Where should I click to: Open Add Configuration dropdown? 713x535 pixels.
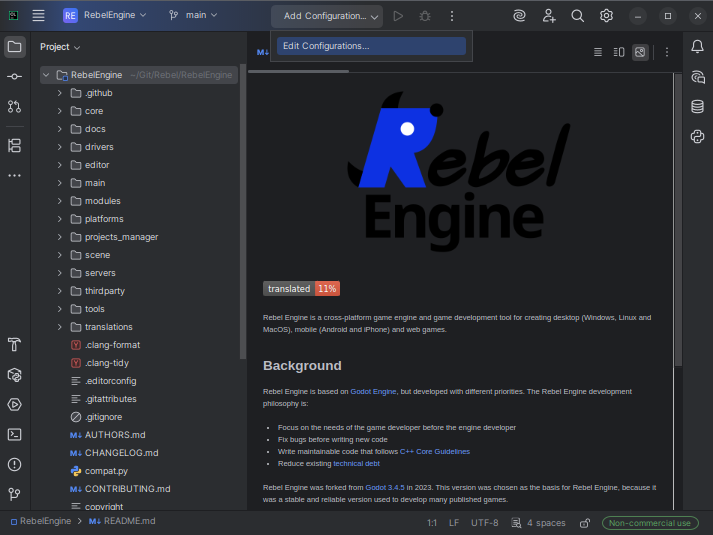(x=327, y=16)
